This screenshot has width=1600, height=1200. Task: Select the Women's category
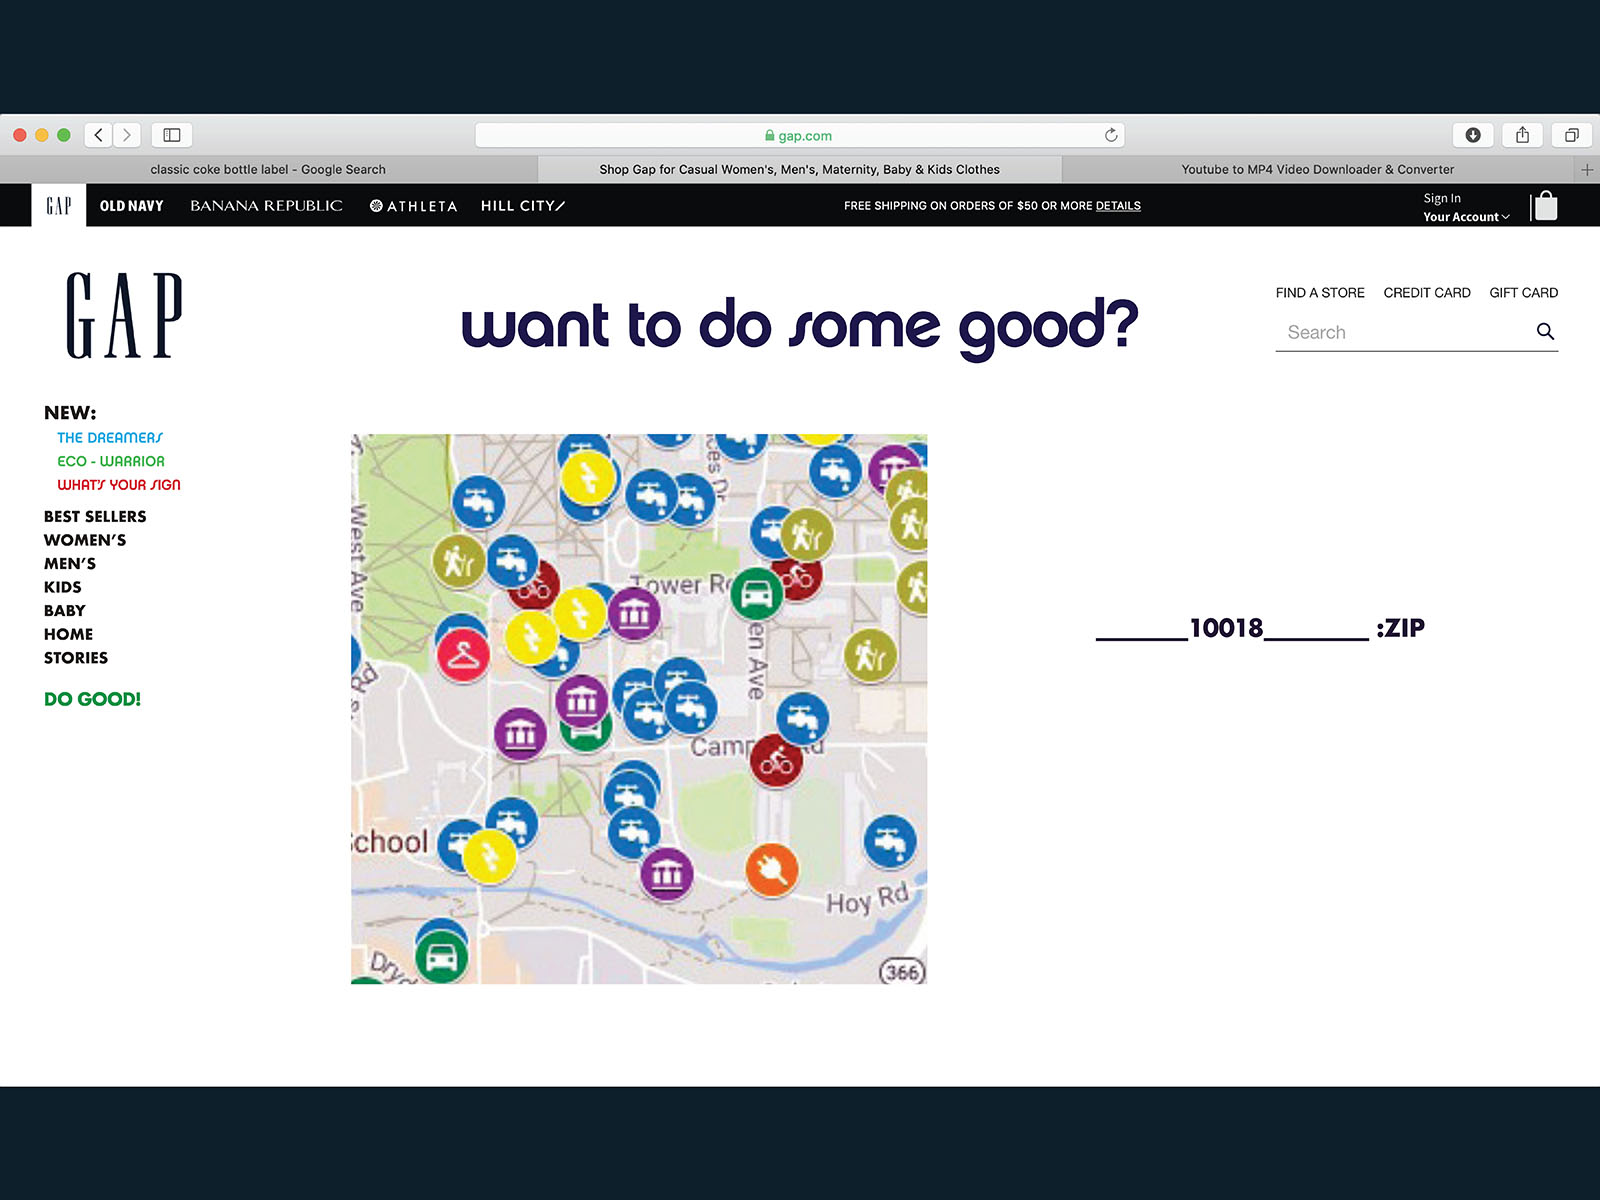[x=85, y=540]
